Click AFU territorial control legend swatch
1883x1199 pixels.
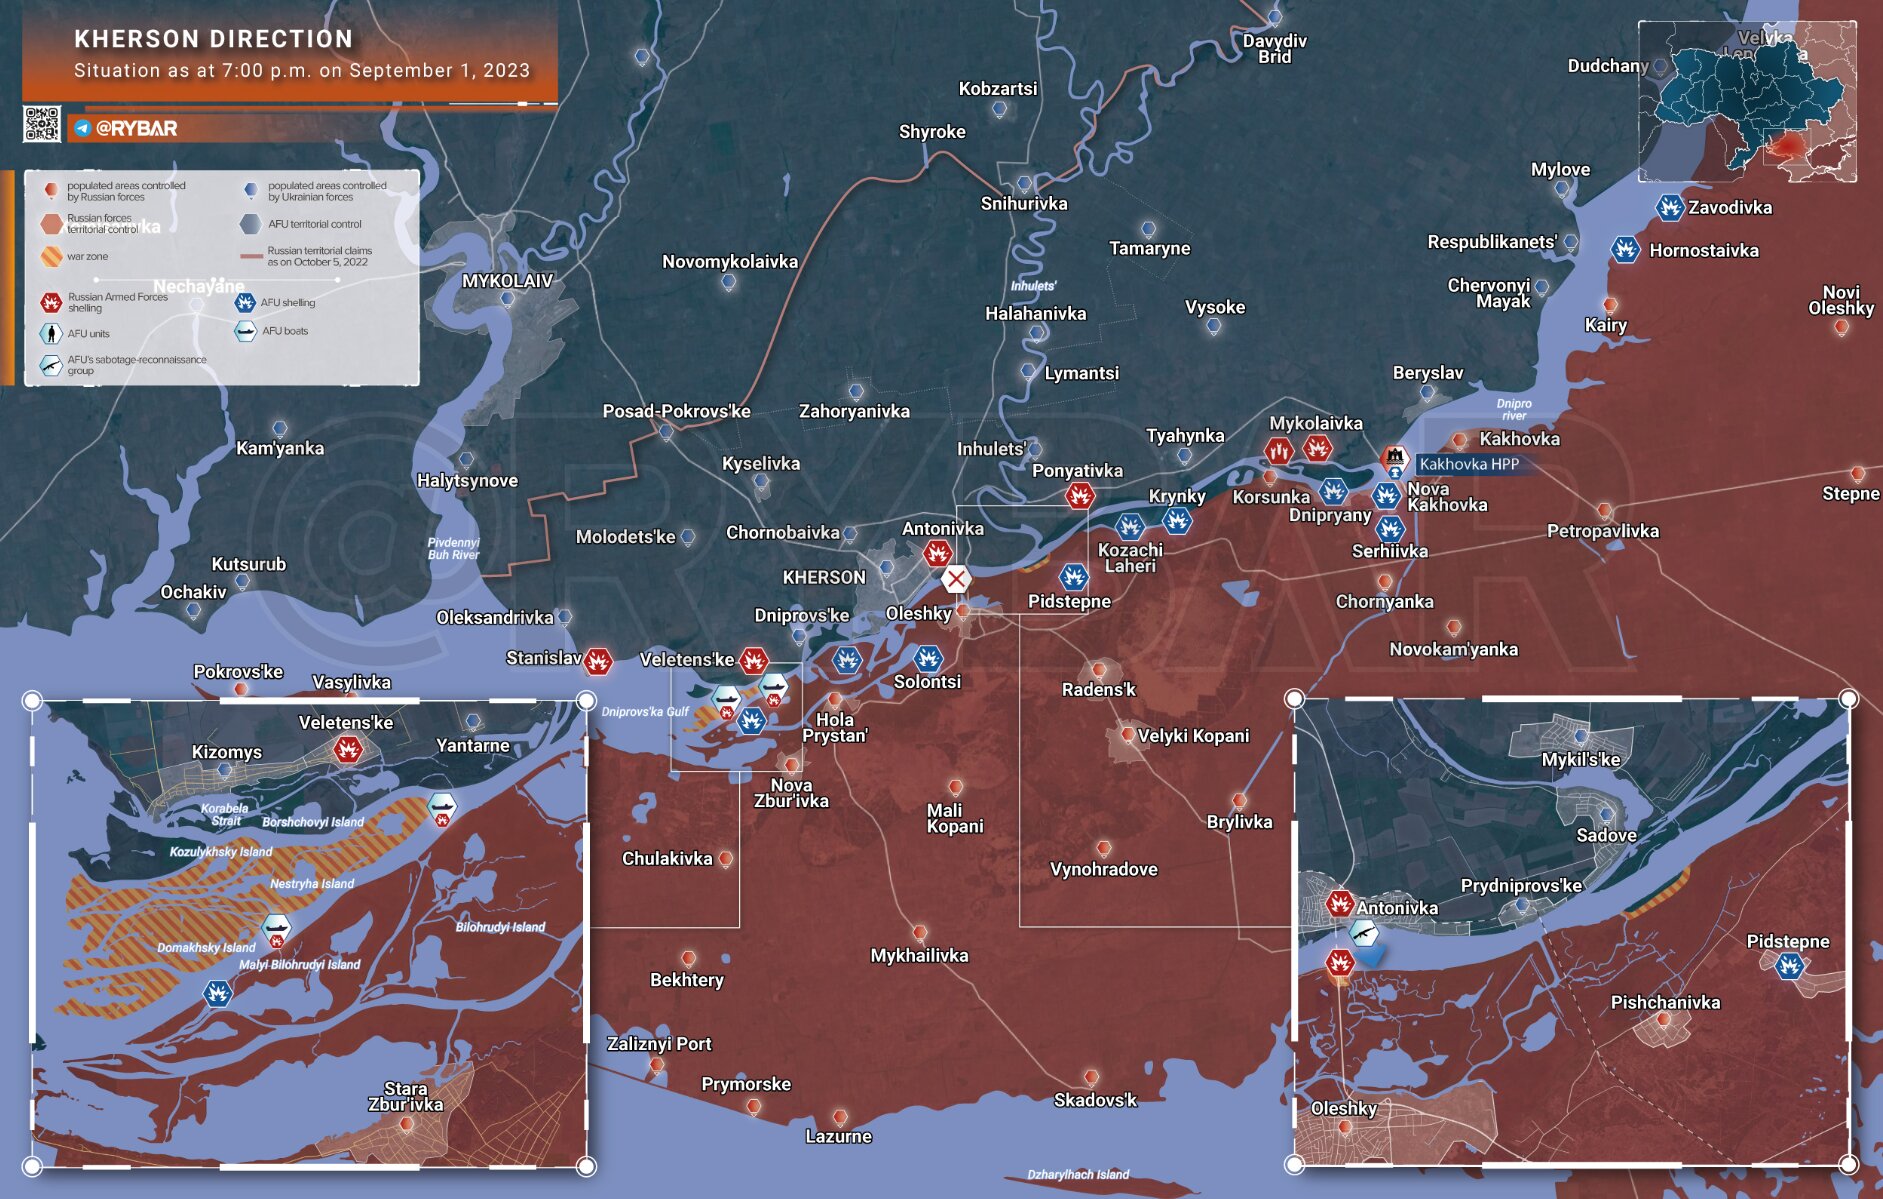tap(250, 224)
